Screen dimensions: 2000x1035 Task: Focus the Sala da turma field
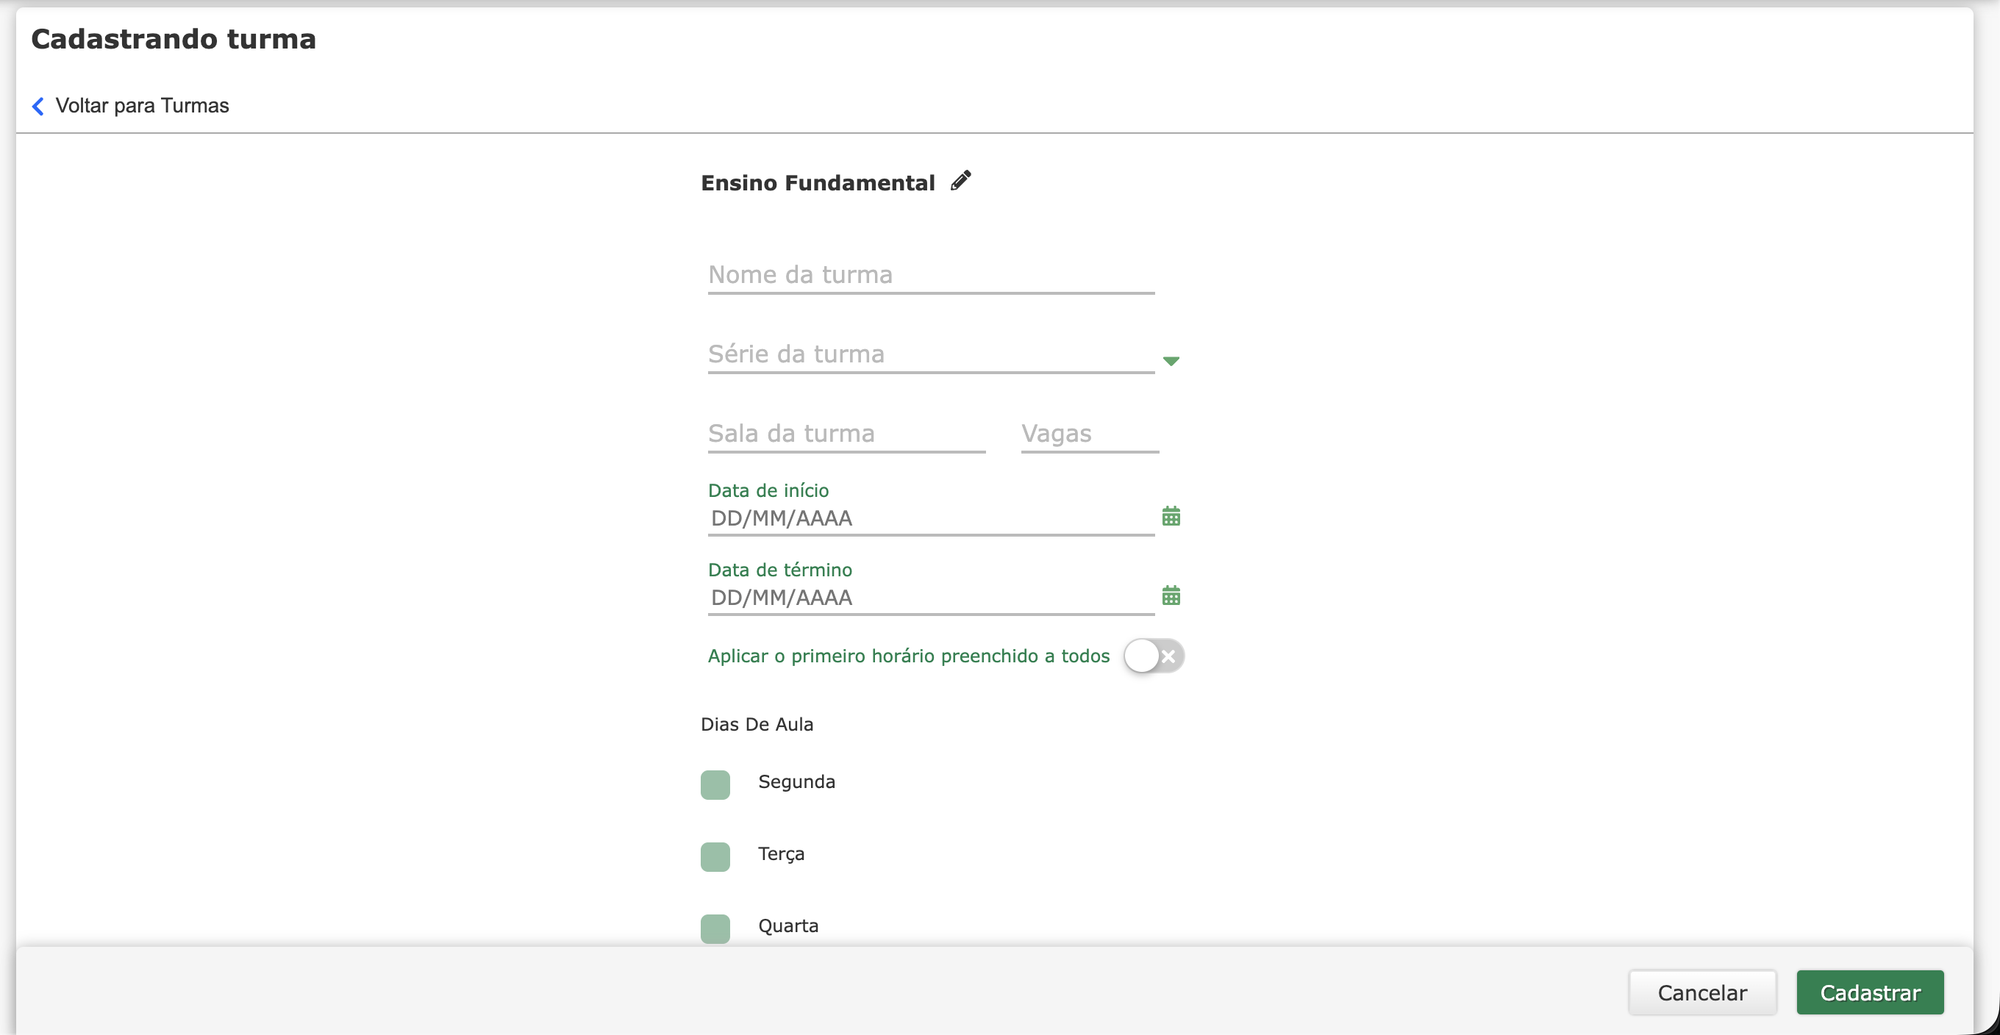(x=847, y=434)
